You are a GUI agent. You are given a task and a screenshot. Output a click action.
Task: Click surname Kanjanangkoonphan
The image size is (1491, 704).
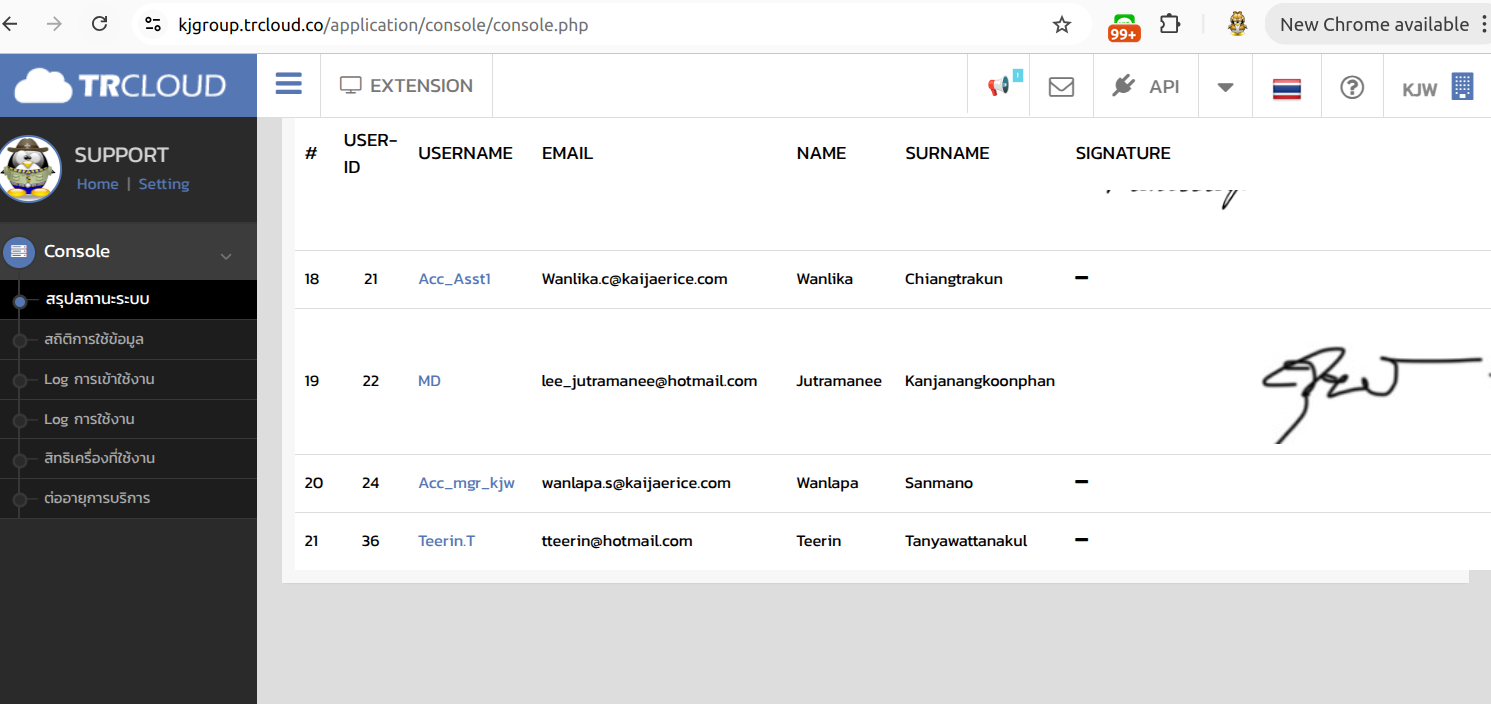980,381
